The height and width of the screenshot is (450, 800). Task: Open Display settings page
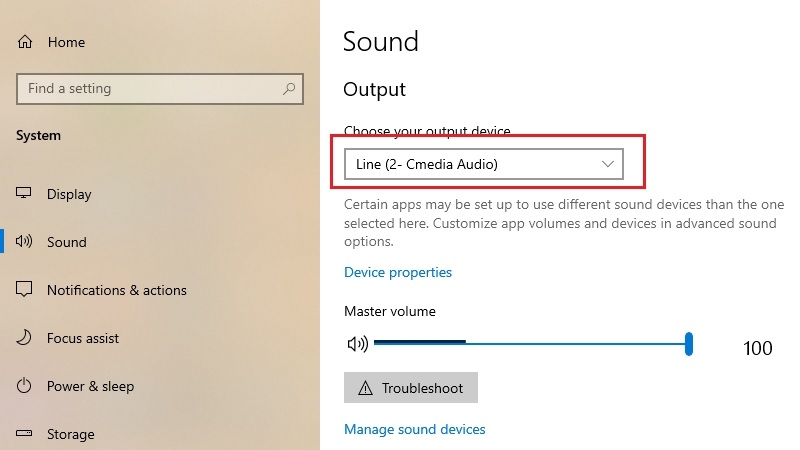click(69, 194)
